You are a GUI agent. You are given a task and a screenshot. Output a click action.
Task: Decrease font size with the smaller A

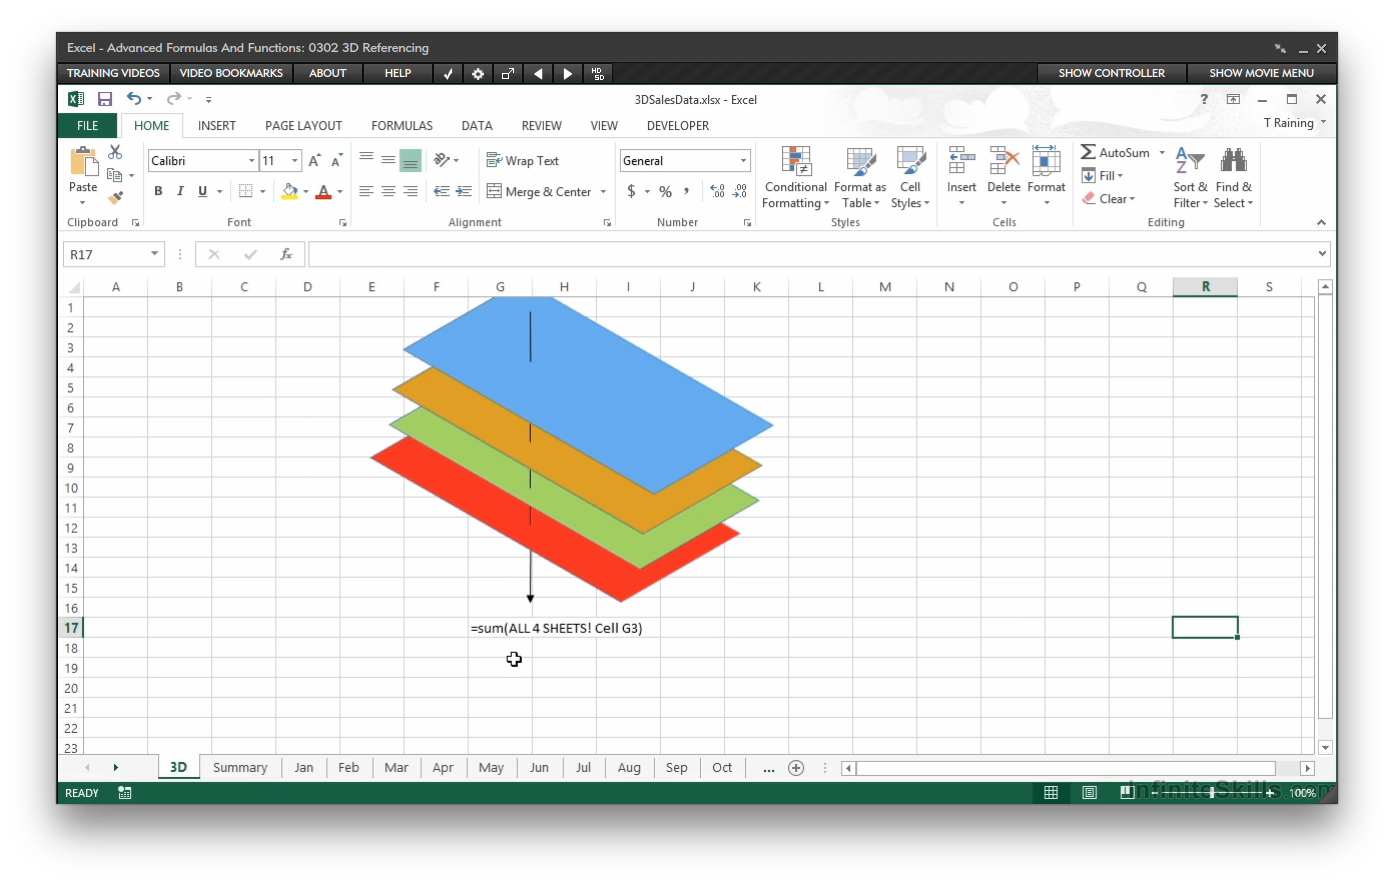(x=337, y=160)
